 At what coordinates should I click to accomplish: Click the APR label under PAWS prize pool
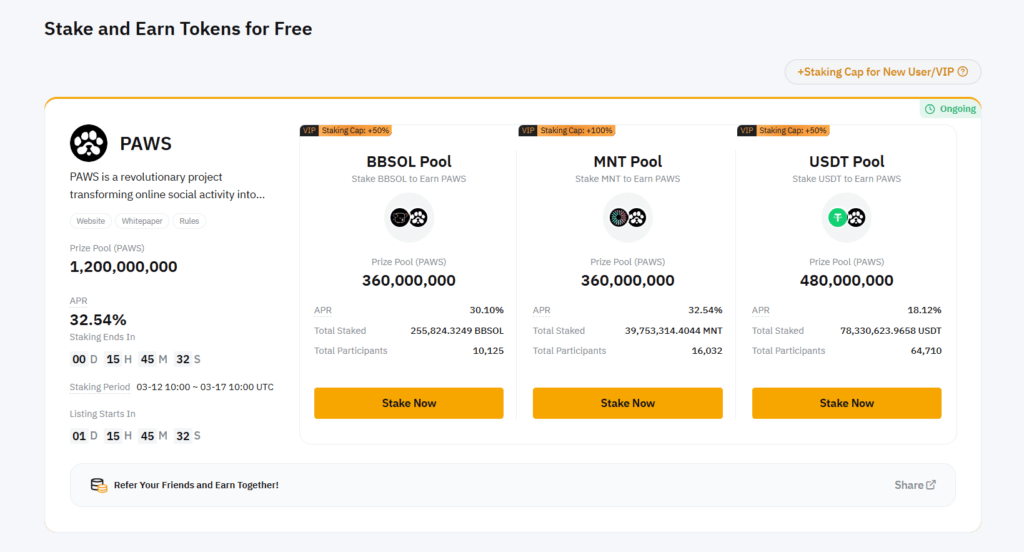point(78,300)
